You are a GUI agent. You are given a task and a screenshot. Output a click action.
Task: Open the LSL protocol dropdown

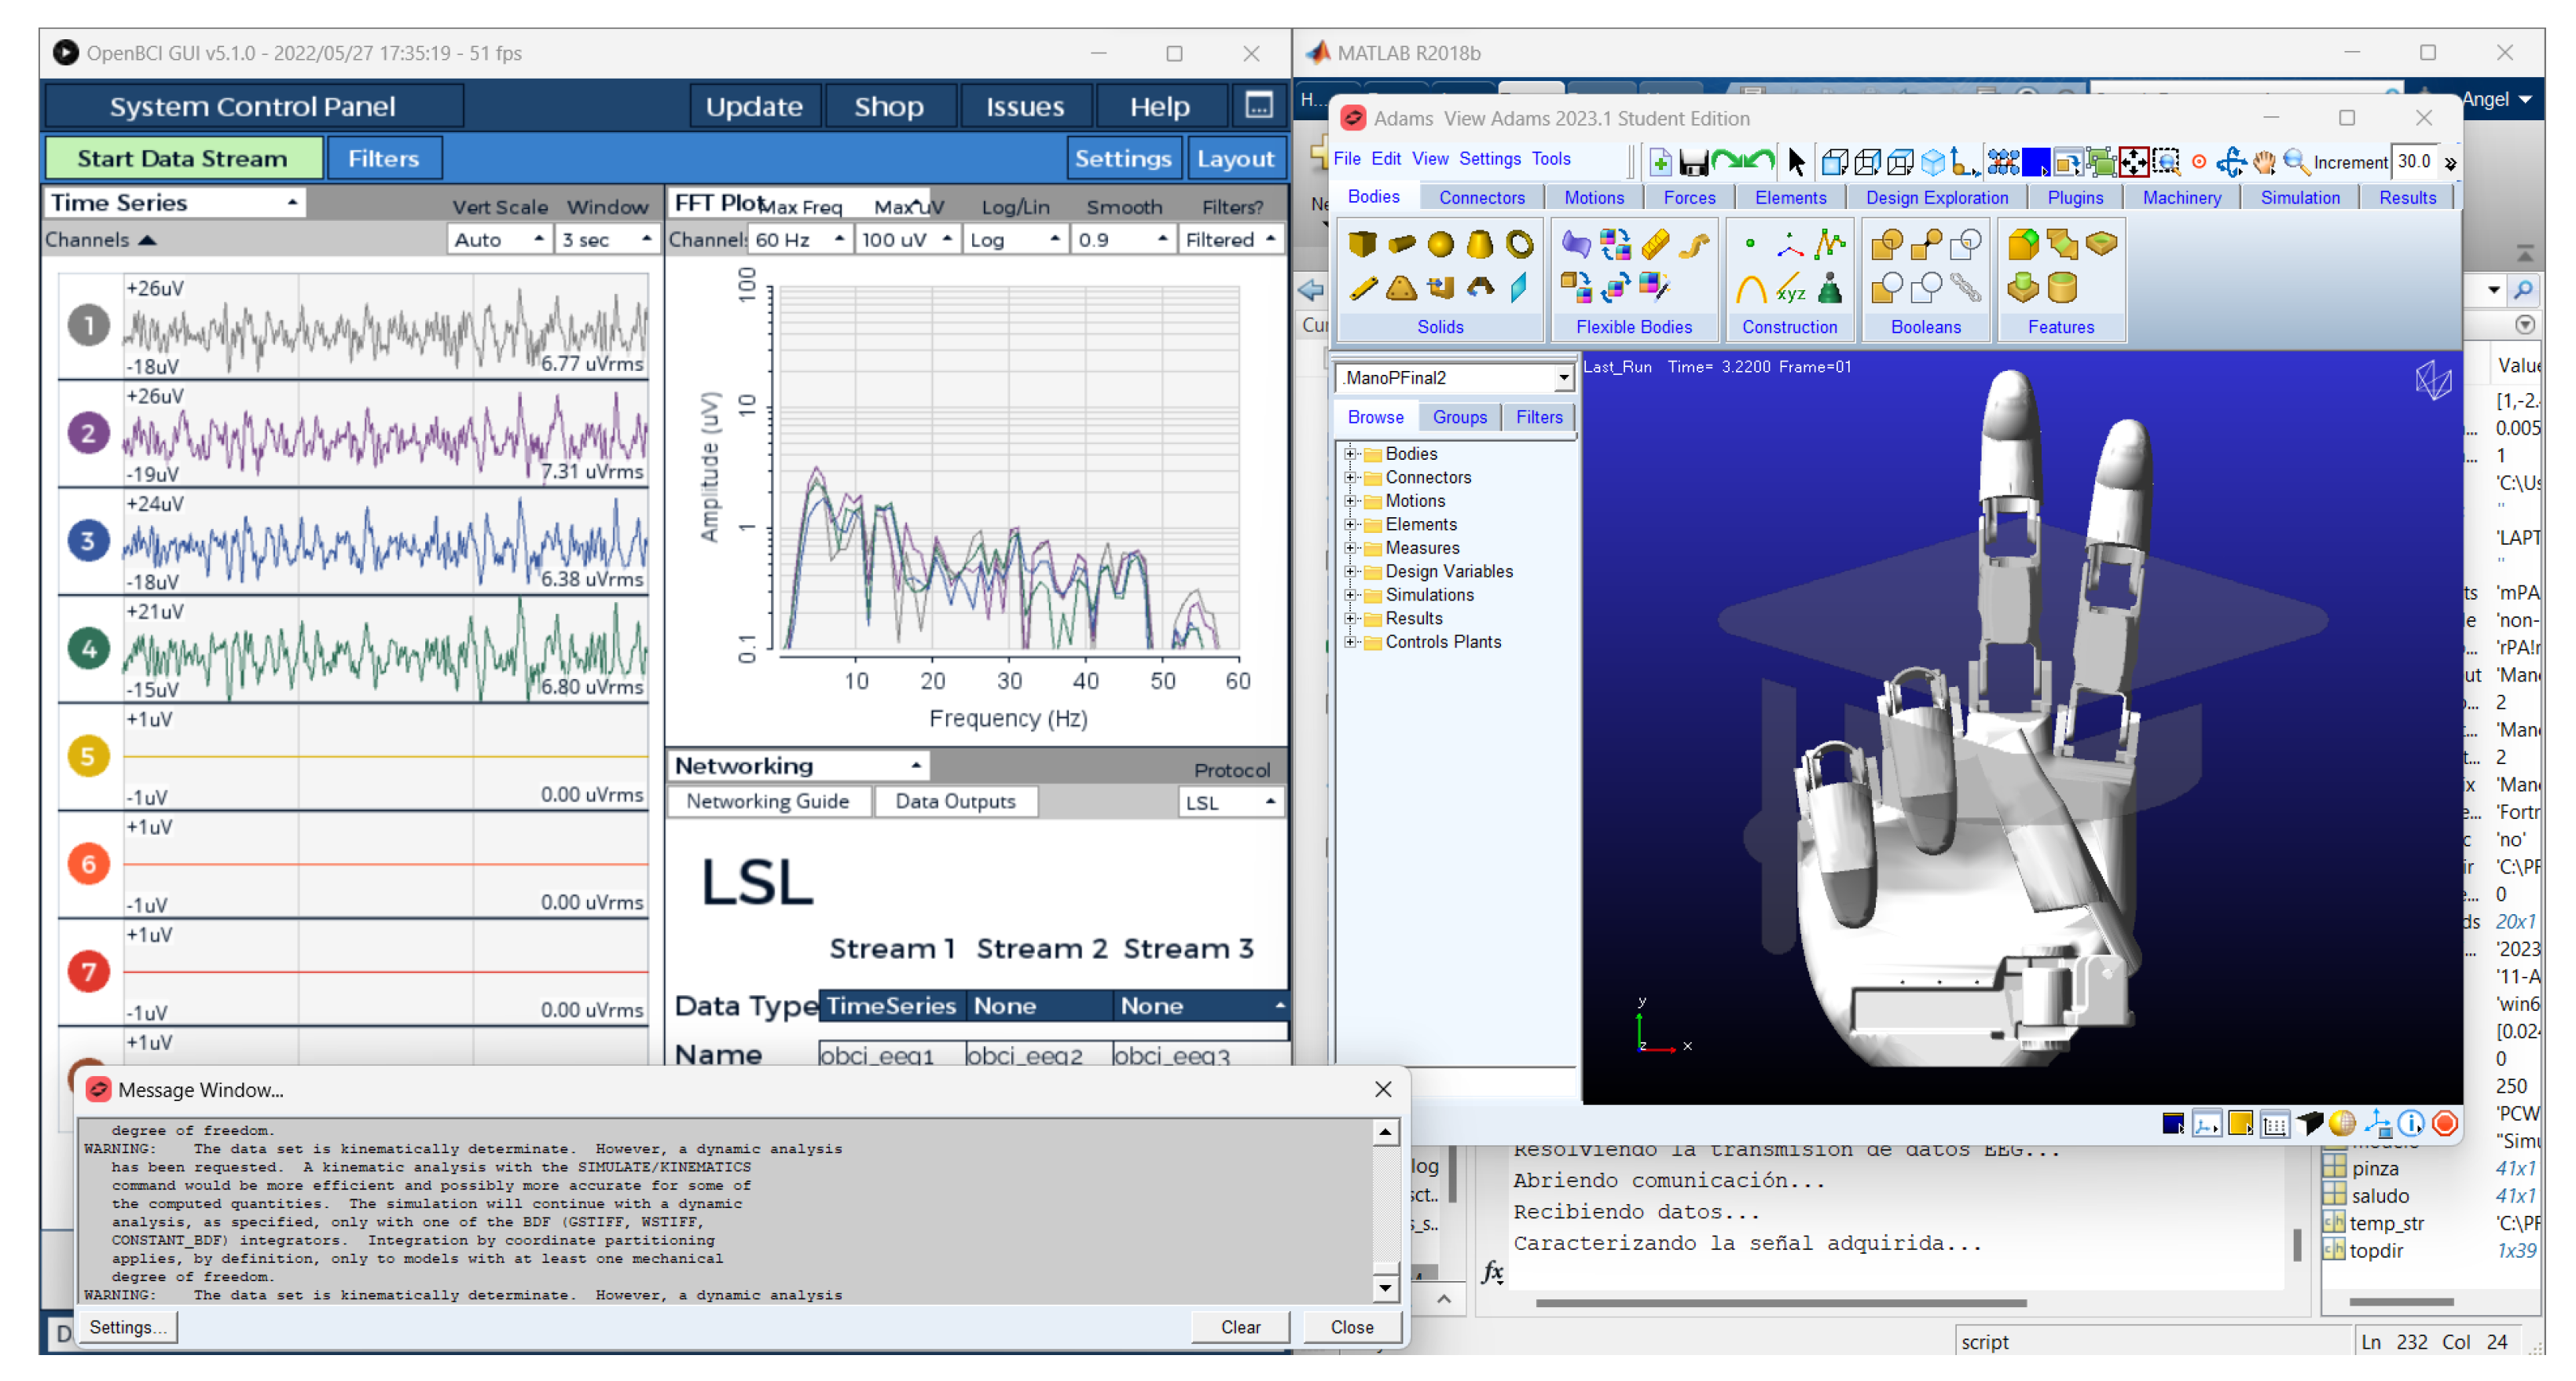[x=1229, y=802]
